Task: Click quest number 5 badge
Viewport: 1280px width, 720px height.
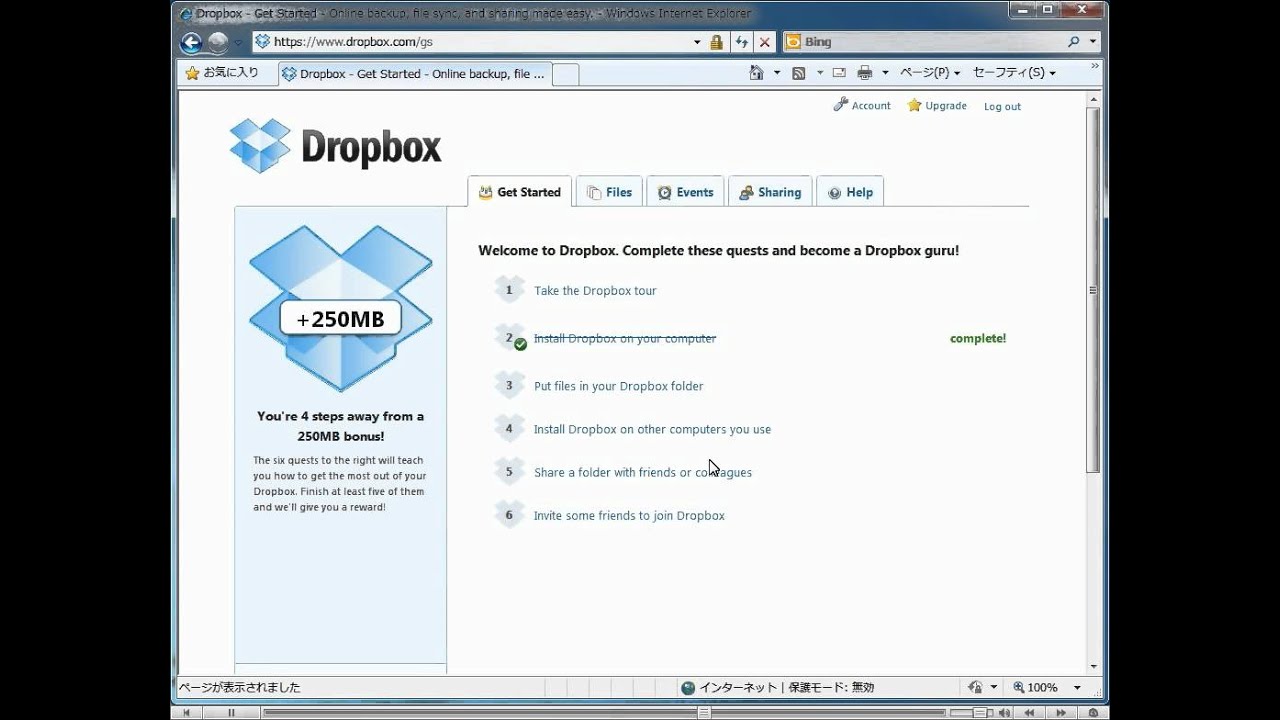Action: 509,471
